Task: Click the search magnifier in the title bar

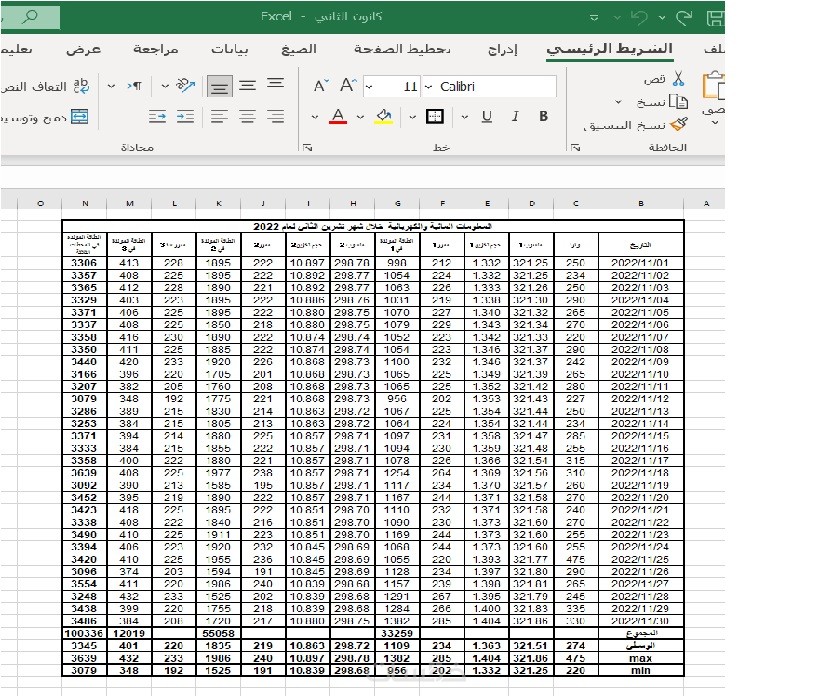Action: point(30,17)
